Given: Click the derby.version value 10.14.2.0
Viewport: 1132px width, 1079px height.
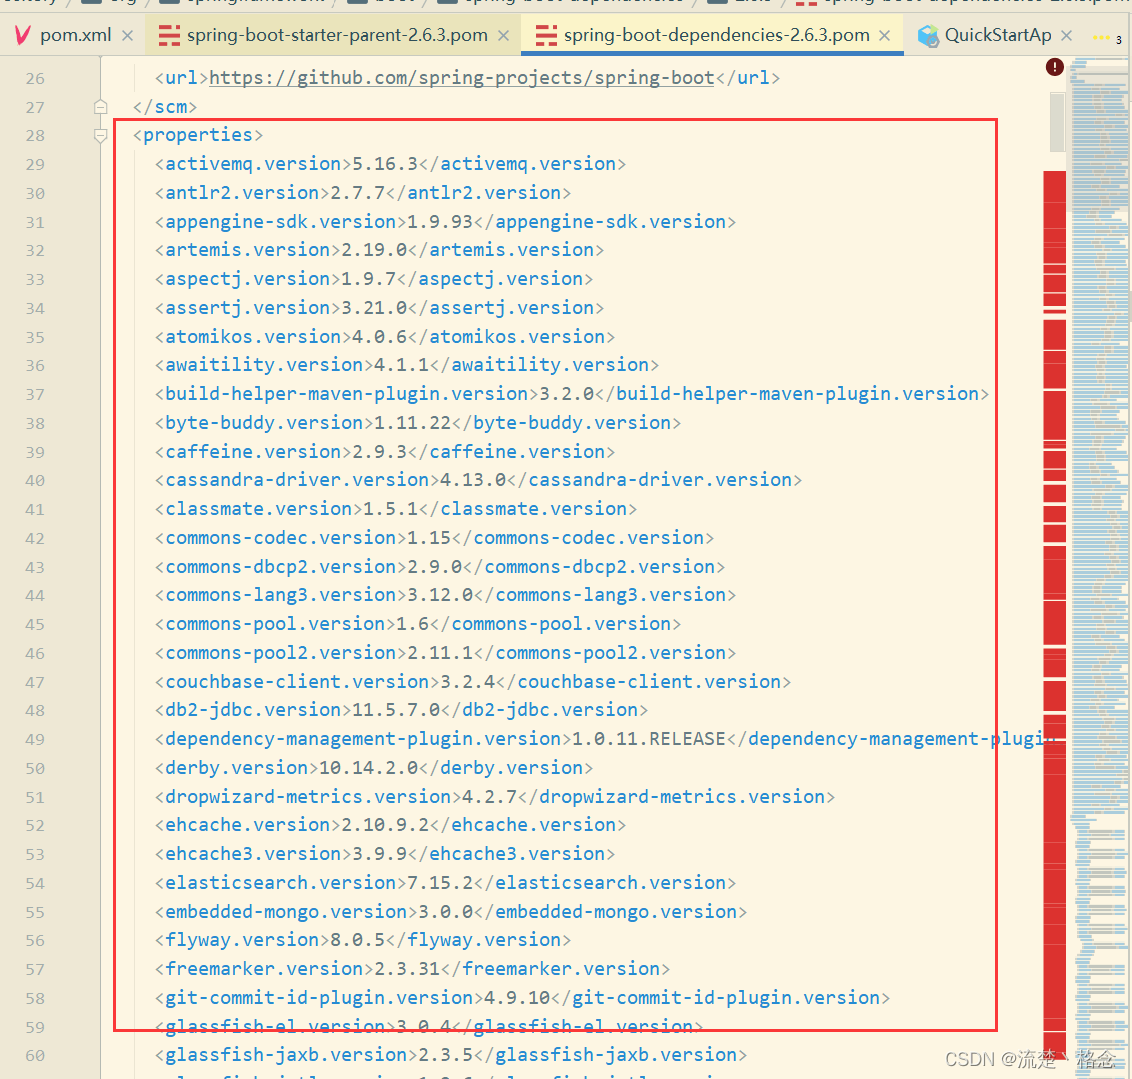Looking at the screenshot, I should coord(368,766).
